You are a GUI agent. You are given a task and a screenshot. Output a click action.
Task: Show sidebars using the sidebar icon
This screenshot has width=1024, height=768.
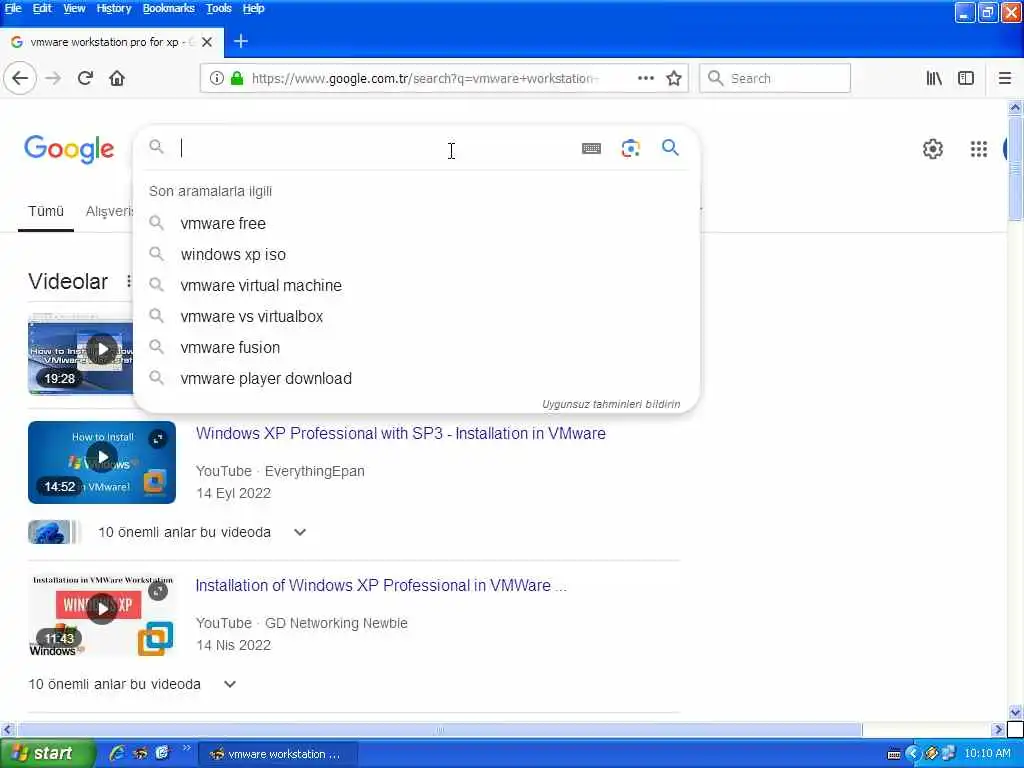[966, 78]
